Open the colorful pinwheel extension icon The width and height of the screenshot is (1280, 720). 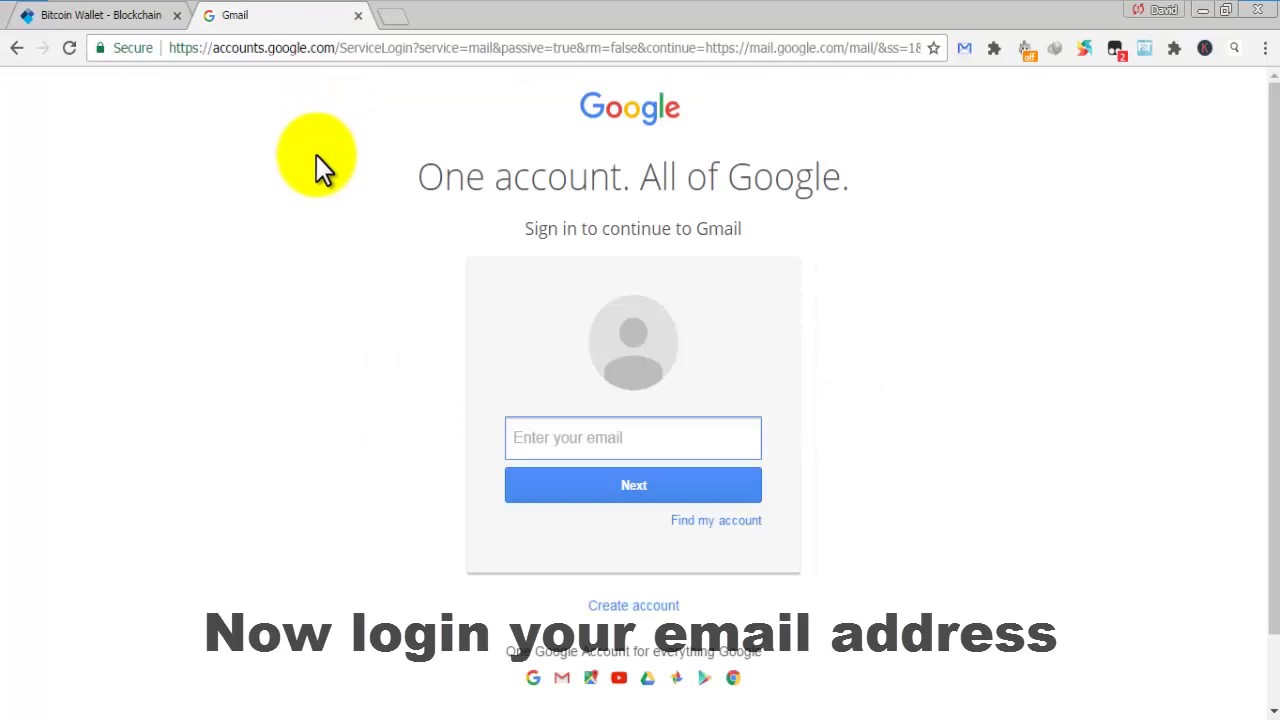pyautogui.click(x=1085, y=48)
